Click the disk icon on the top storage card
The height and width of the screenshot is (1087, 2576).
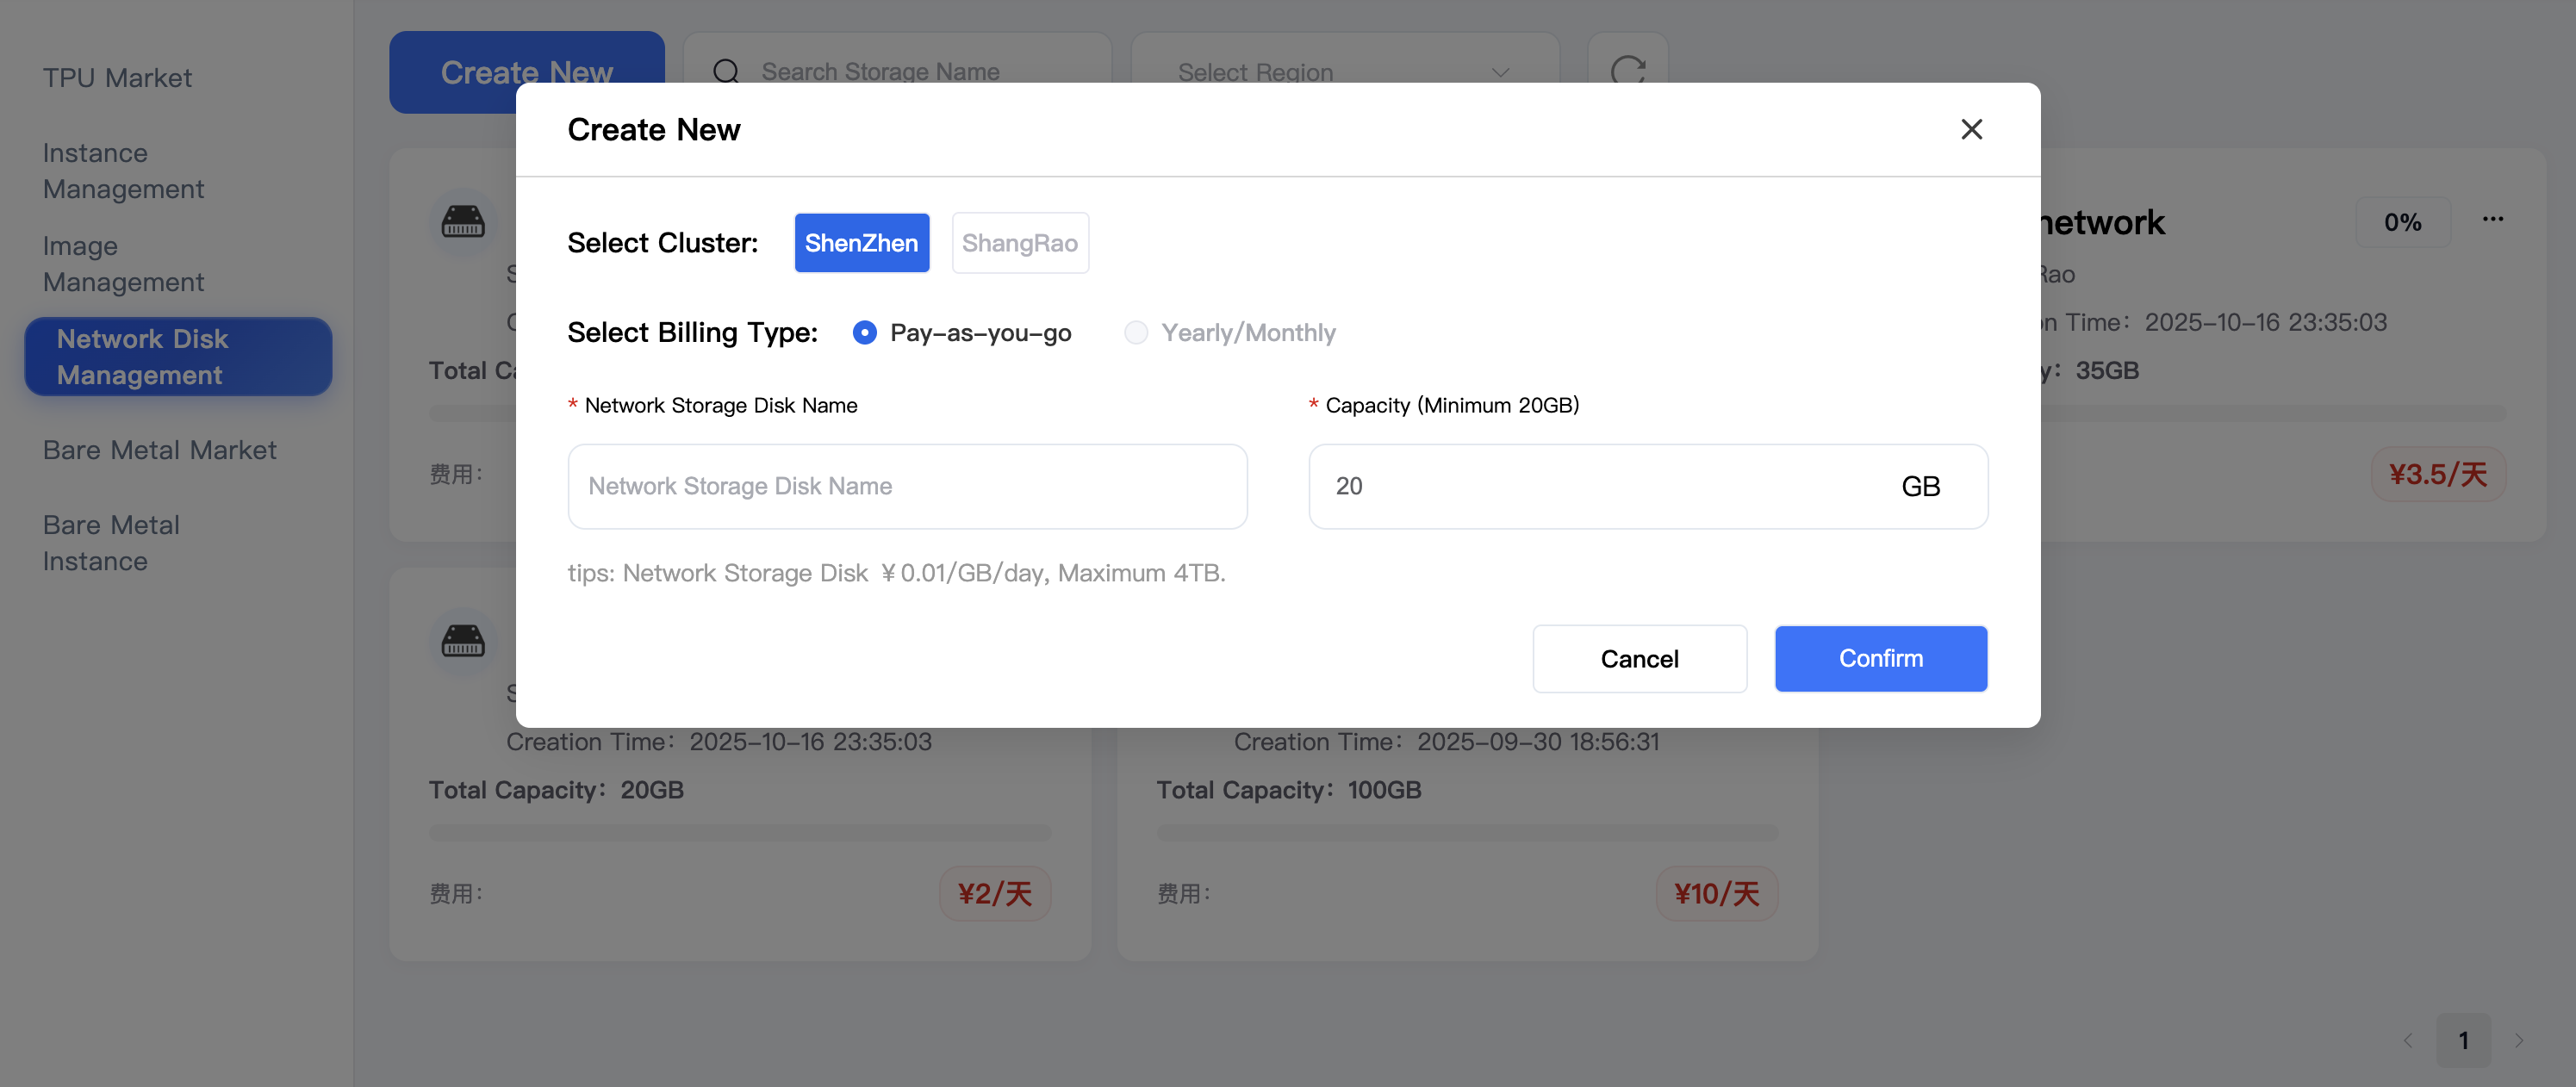462,222
